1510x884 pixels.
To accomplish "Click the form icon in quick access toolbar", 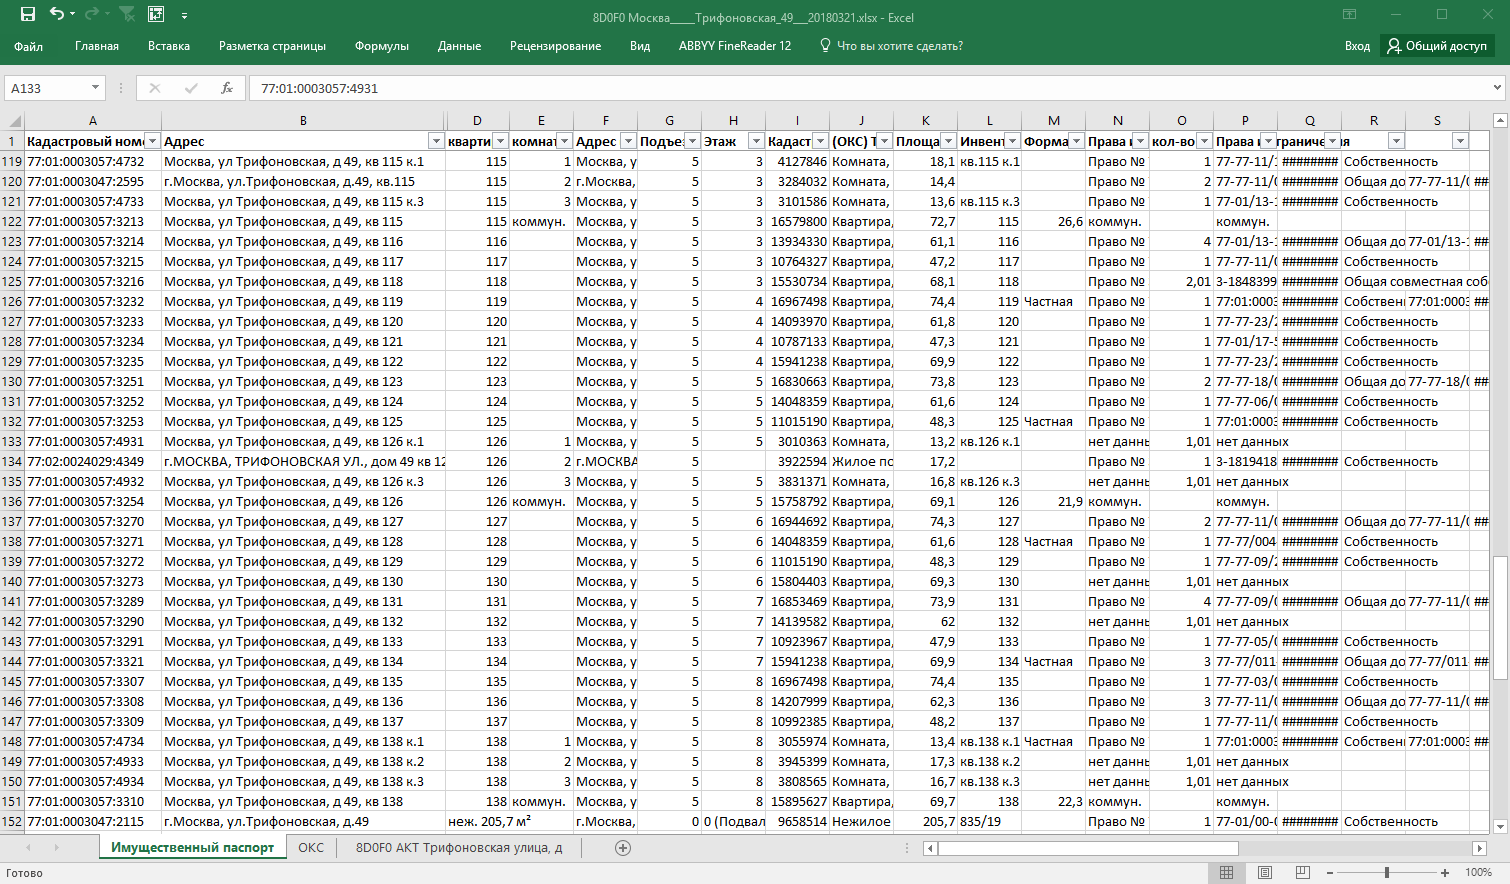I will pyautogui.click(x=156, y=14).
